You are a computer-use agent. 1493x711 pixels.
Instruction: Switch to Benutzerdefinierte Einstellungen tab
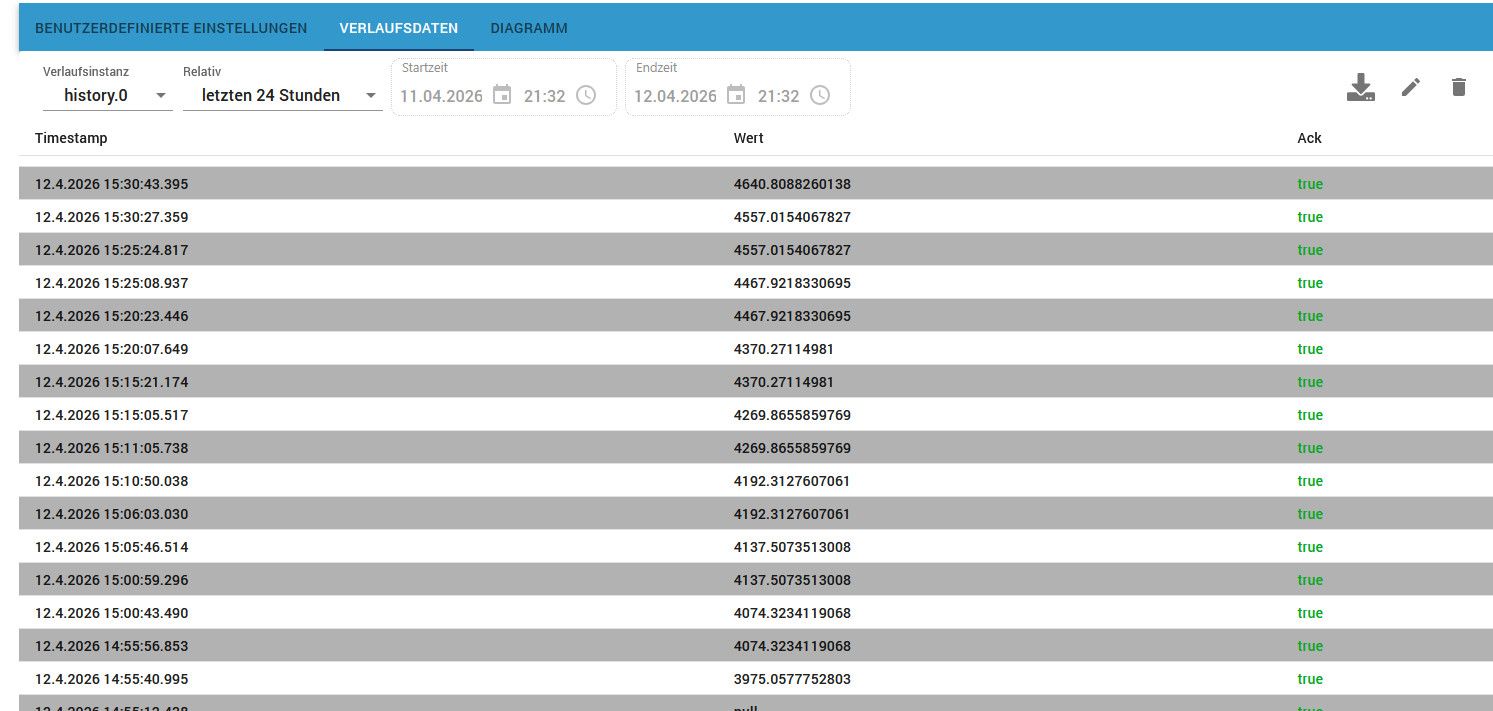pyautogui.click(x=171, y=28)
